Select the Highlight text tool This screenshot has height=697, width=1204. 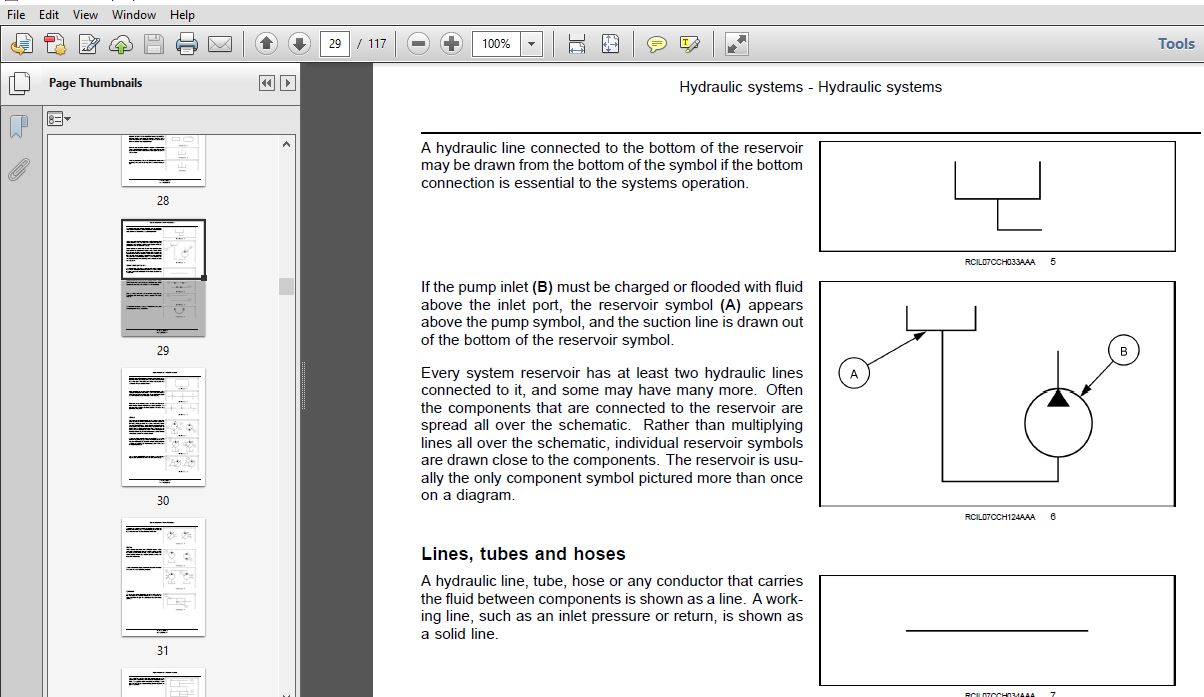click(689, 44)
